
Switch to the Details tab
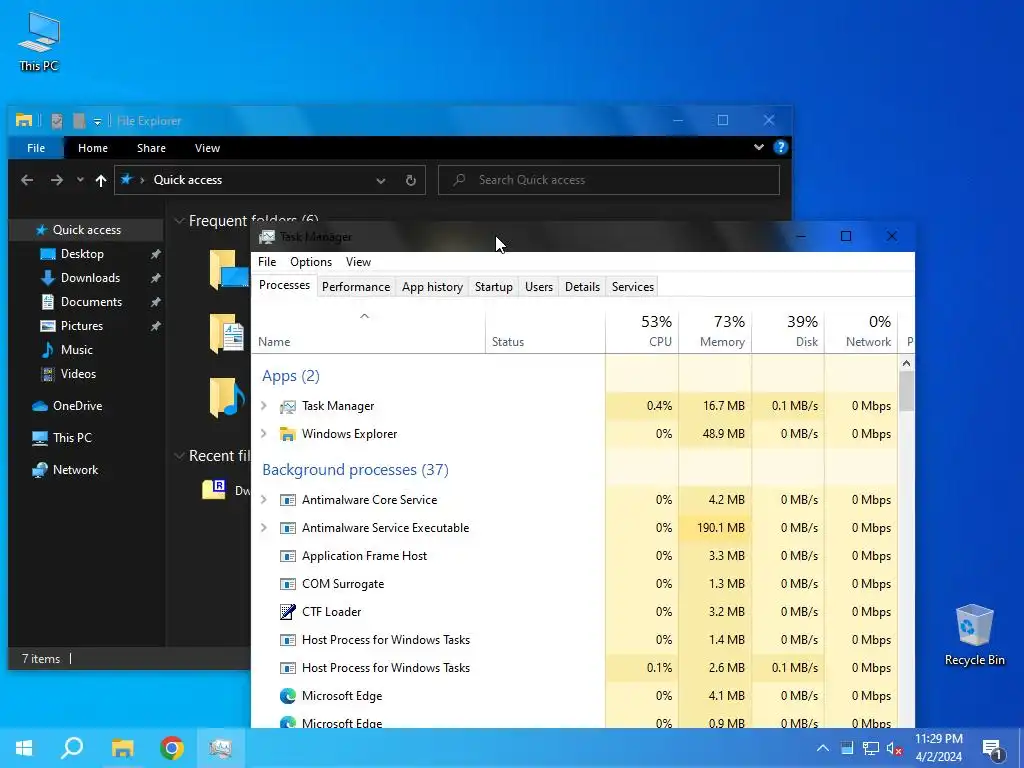click(x=582, y=287)
